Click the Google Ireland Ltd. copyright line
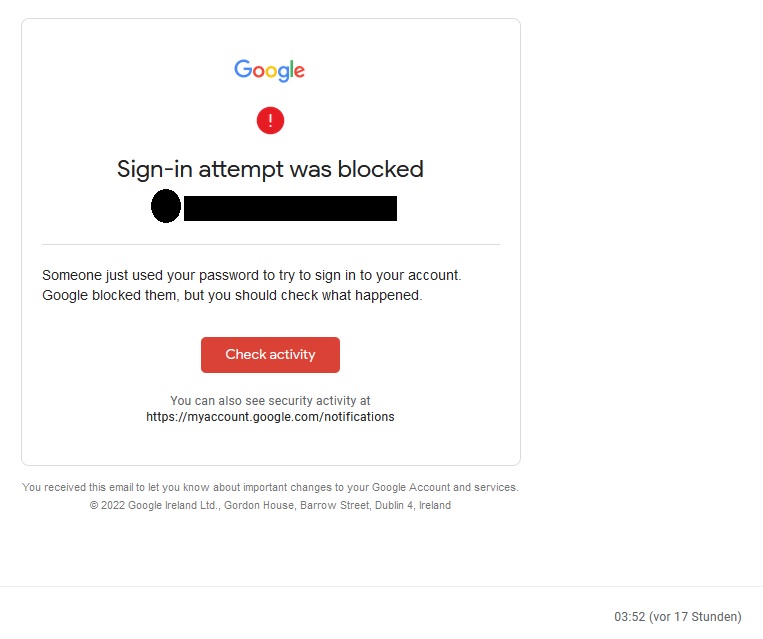 [x=270, y=505]
